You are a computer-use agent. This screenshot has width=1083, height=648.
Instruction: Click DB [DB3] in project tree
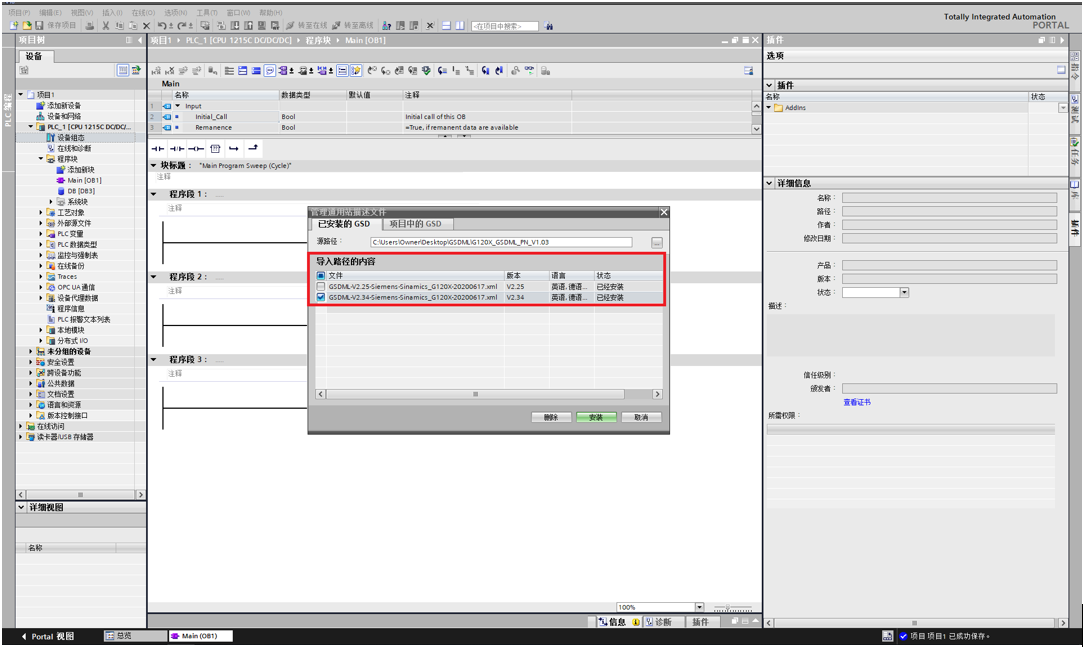(81, 191)
